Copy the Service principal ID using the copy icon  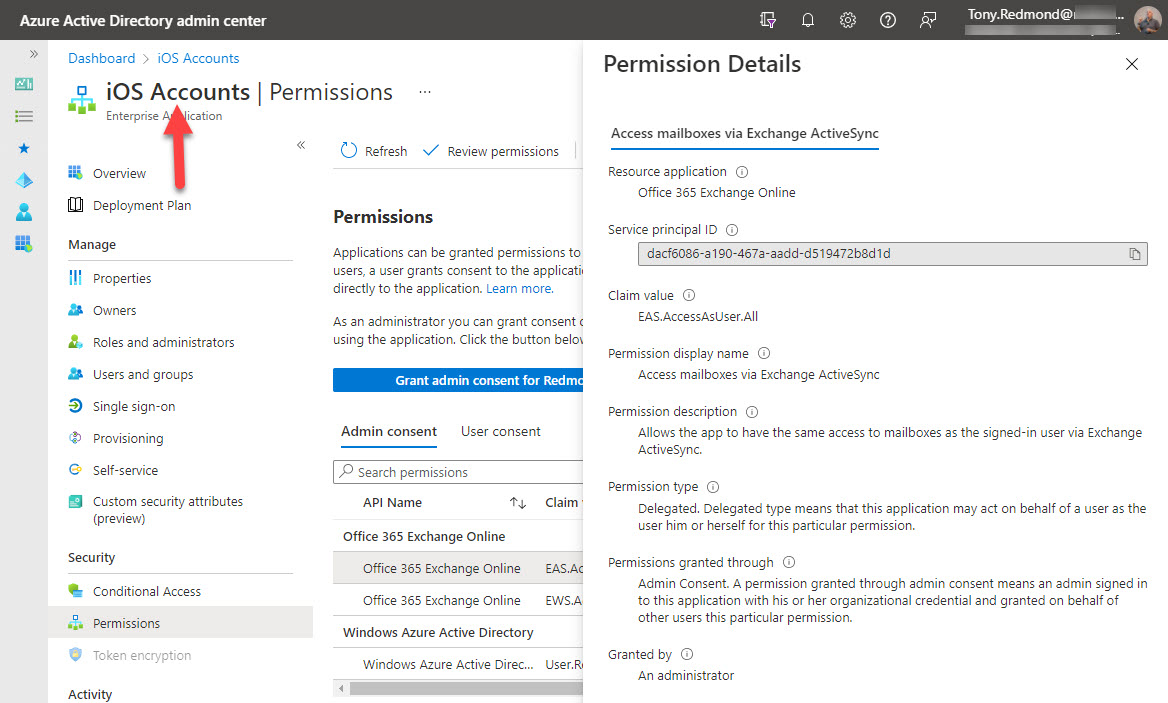1136,254
